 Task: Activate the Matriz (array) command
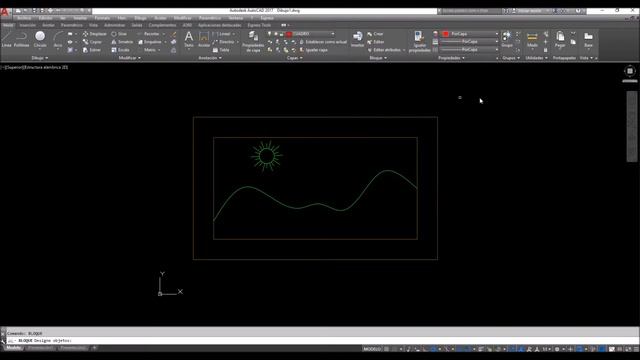149,50
